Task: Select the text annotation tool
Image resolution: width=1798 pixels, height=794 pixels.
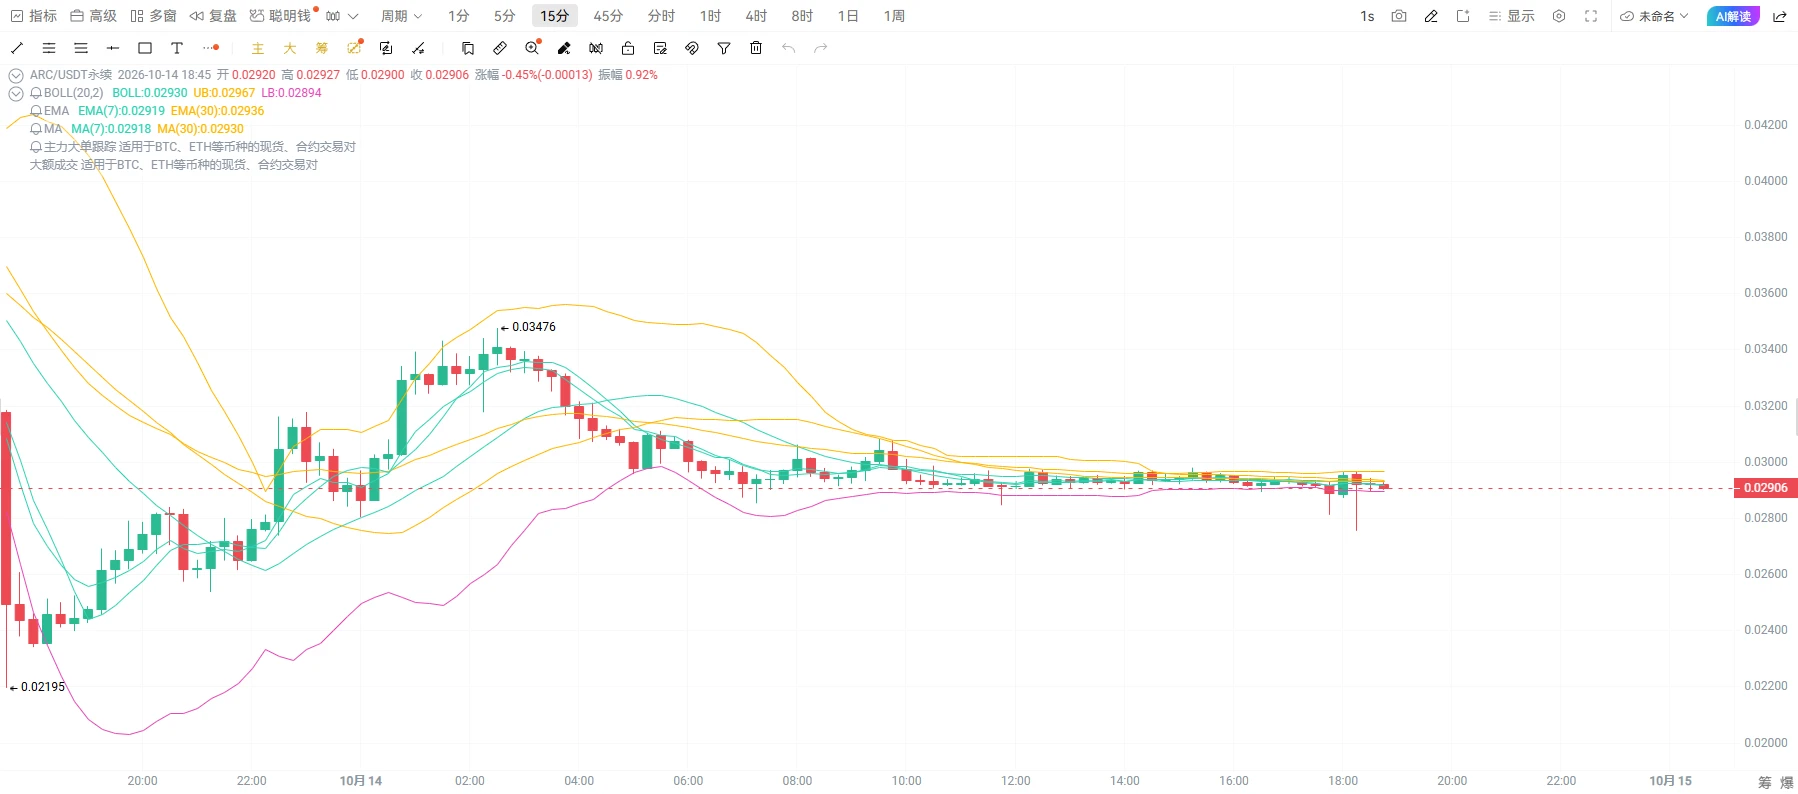Action: click(x=177, y=48)
